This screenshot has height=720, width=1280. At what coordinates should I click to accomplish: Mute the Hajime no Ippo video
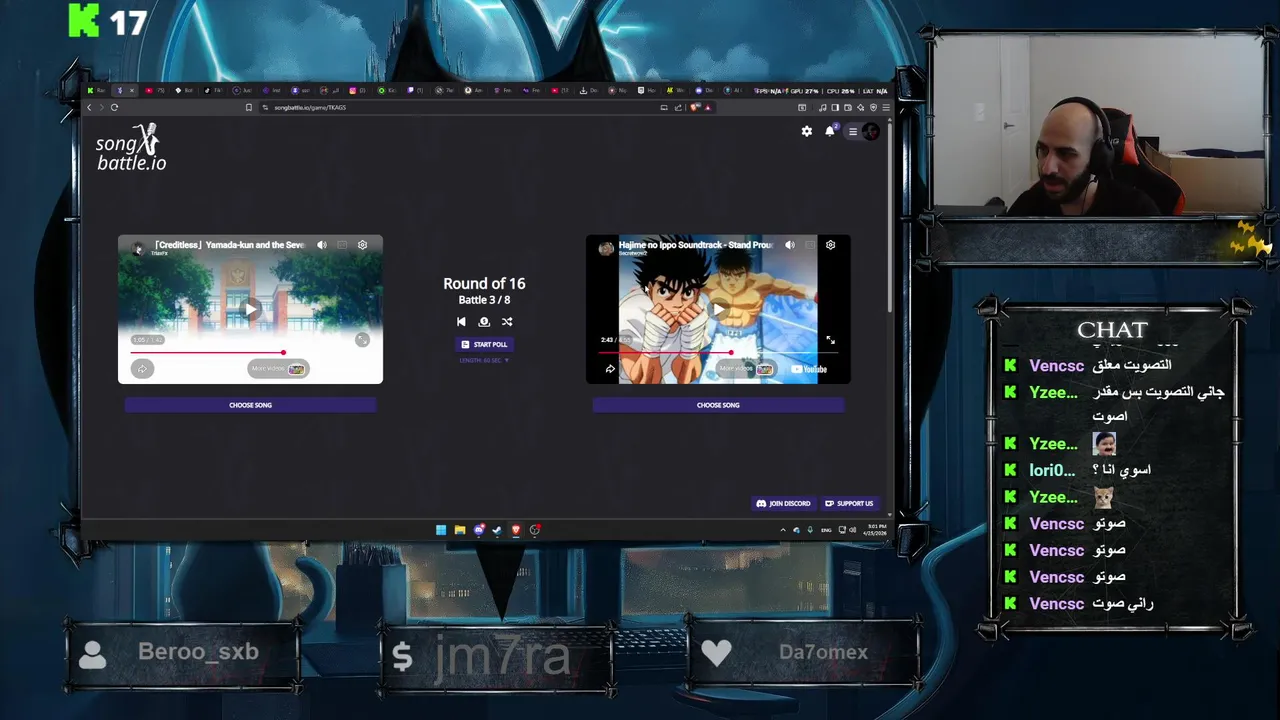790,245
